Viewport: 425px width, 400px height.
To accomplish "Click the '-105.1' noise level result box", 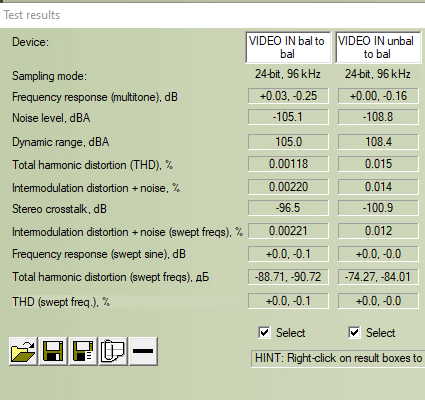I will click(x=288, y=117).
